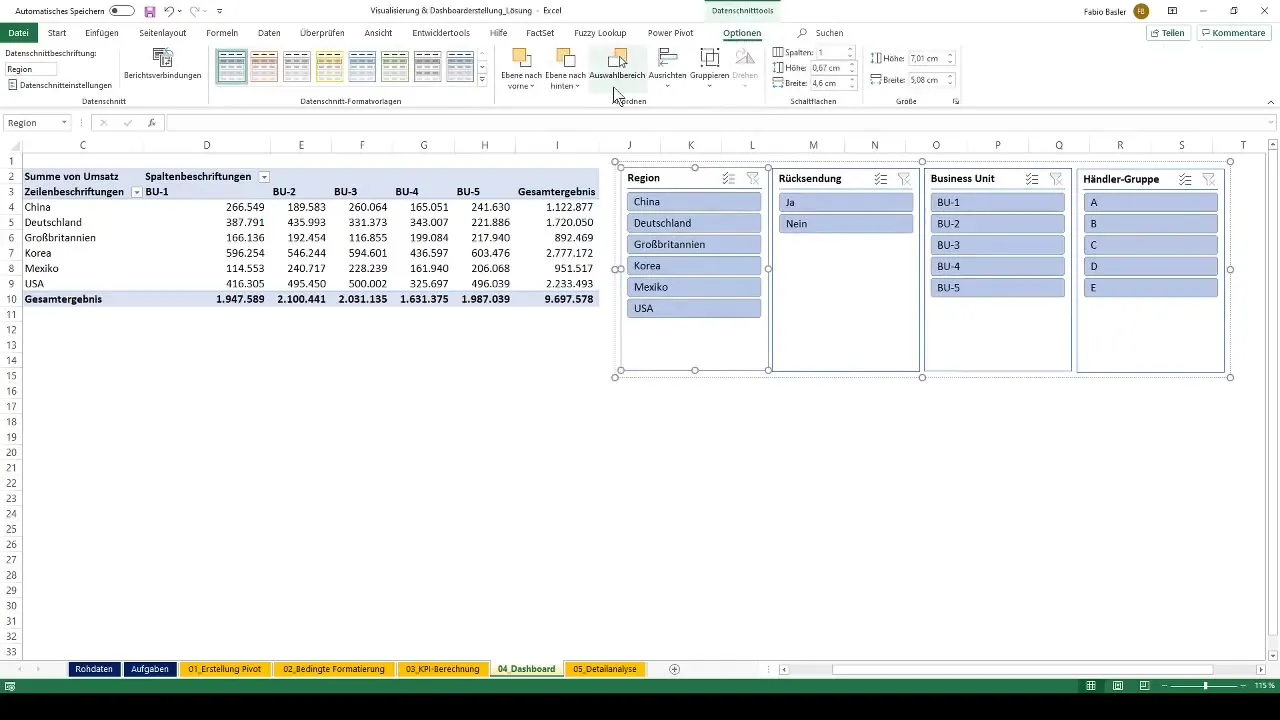This screenshot has width=1280, height=720.
Task: Open the Ausrichten align tool
Action: tap(666, 66)
